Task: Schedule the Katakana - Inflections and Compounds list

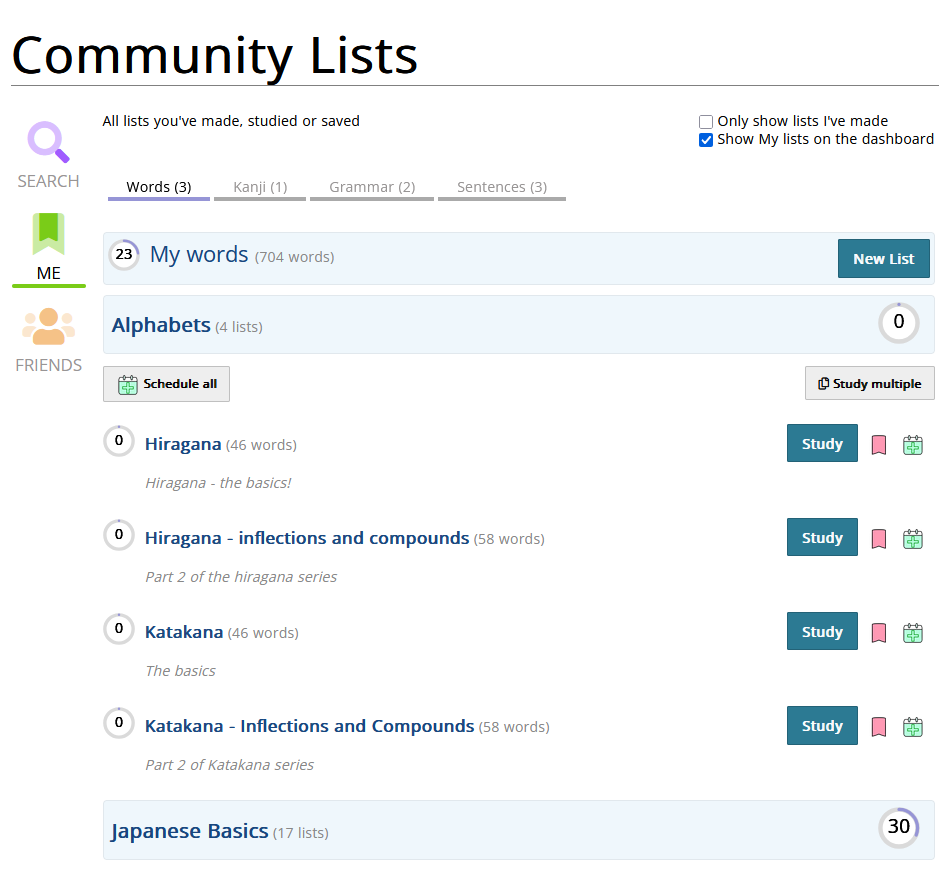Action: point(913,727)
